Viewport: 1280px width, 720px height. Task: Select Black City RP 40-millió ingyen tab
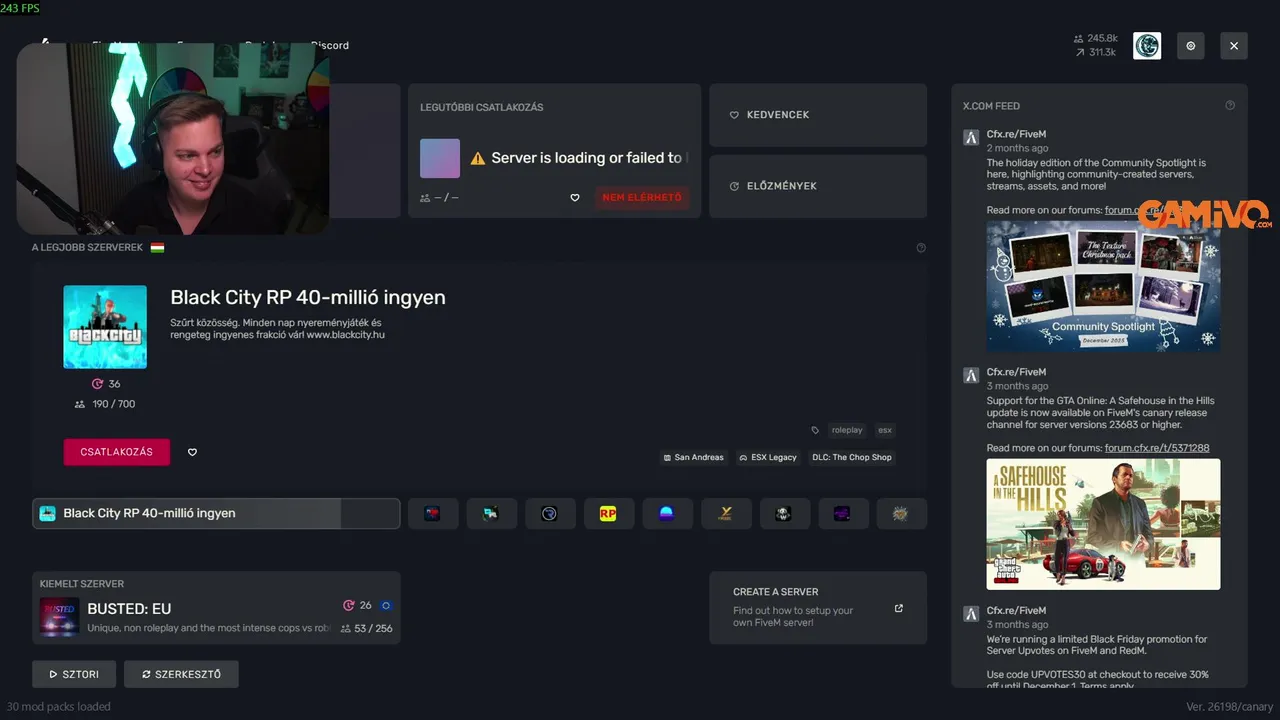(216, 513)
